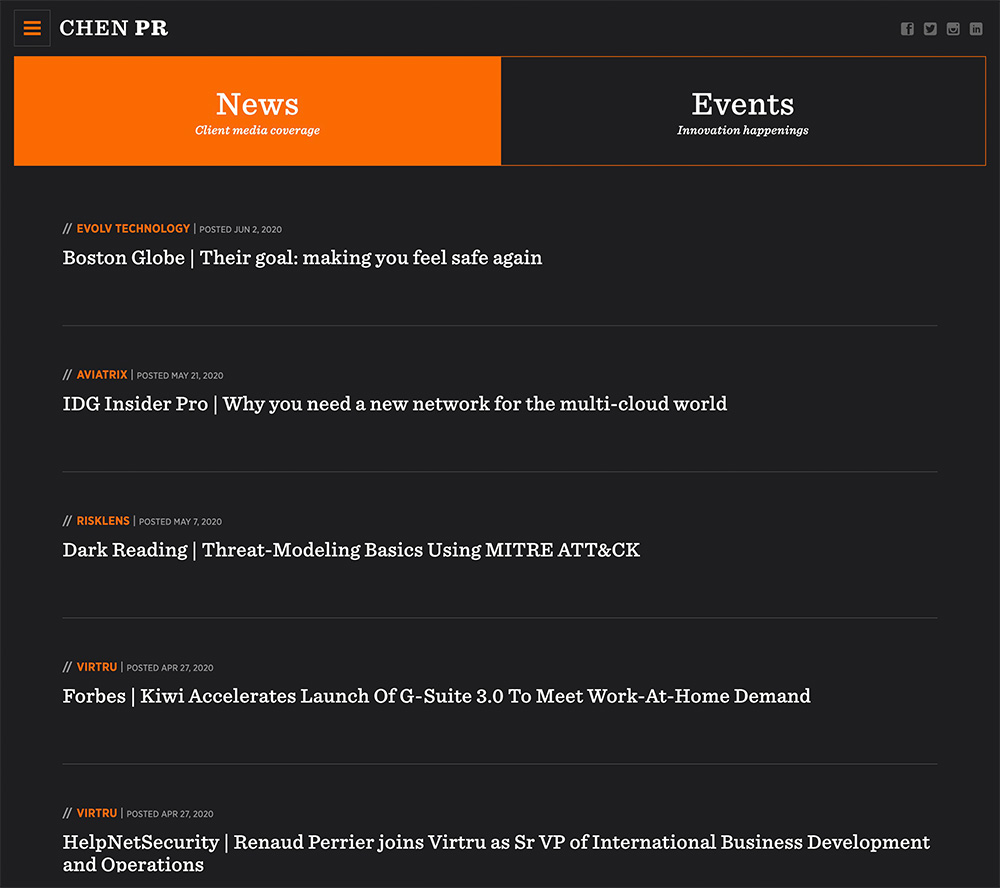Open the Forbes Kiwi G-Suite article
The height and width of the screenshot is (888, 1000).
tap(436, 696)
